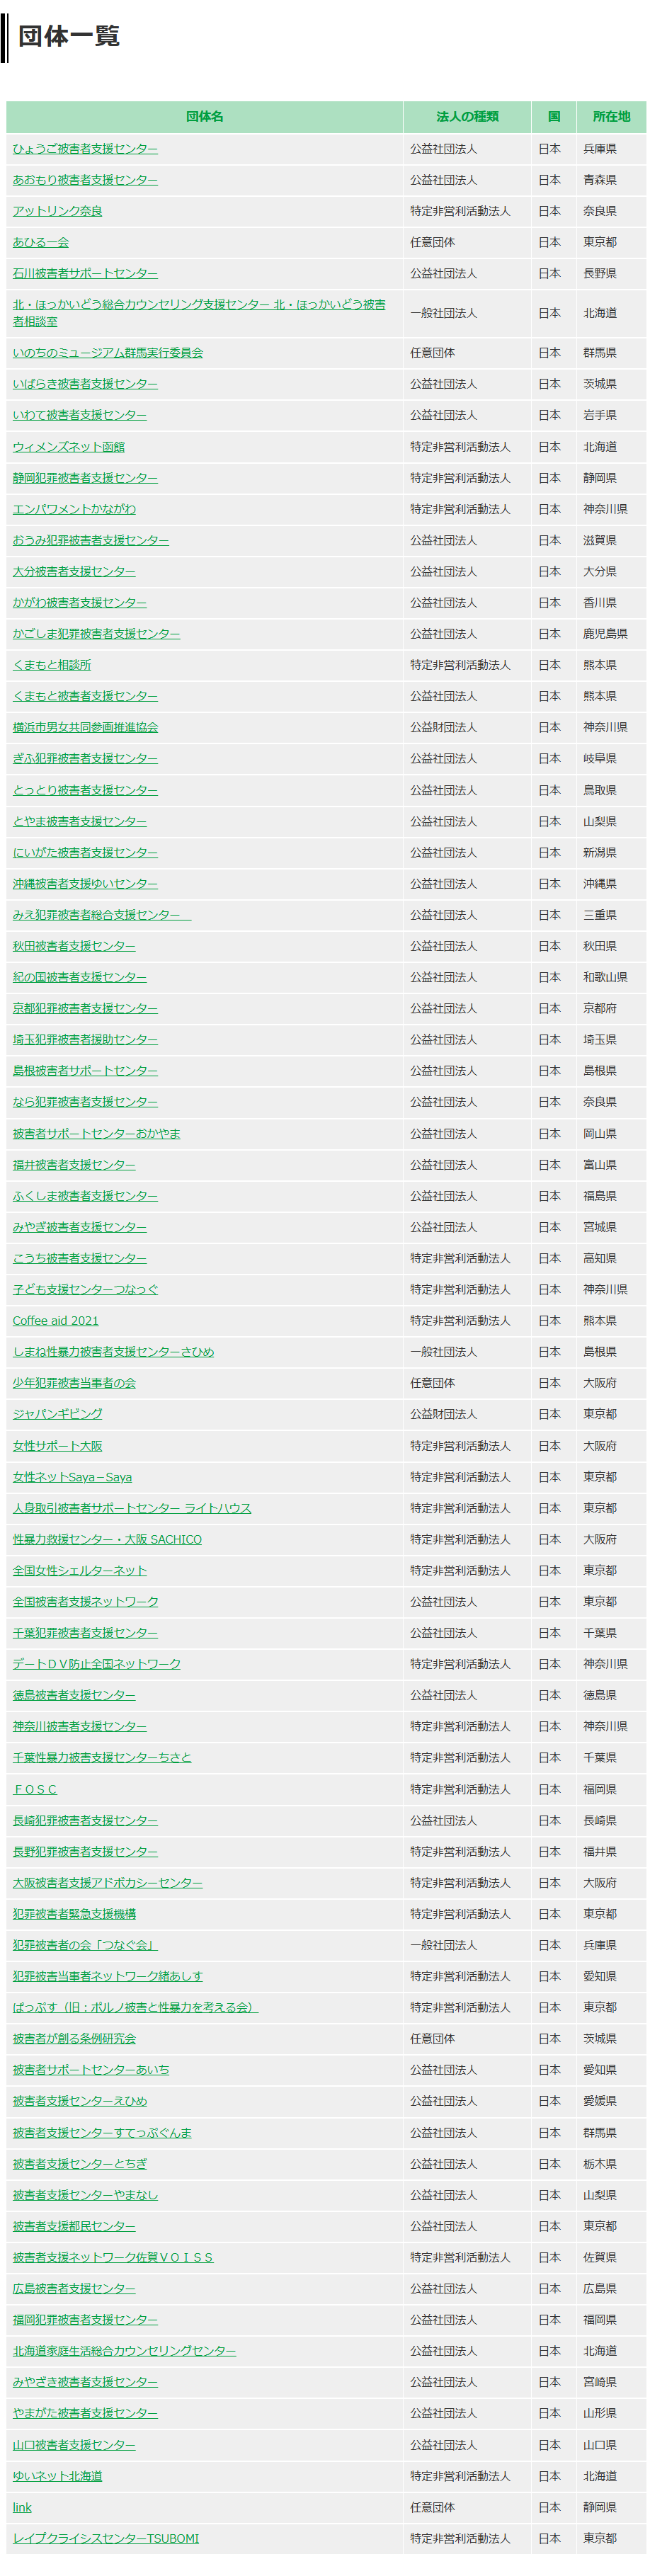Screen dimensions: 650x2576
Task: Open 北海道家庭生活総合カウンセリングセンター link
Action: click(124, 2350)
